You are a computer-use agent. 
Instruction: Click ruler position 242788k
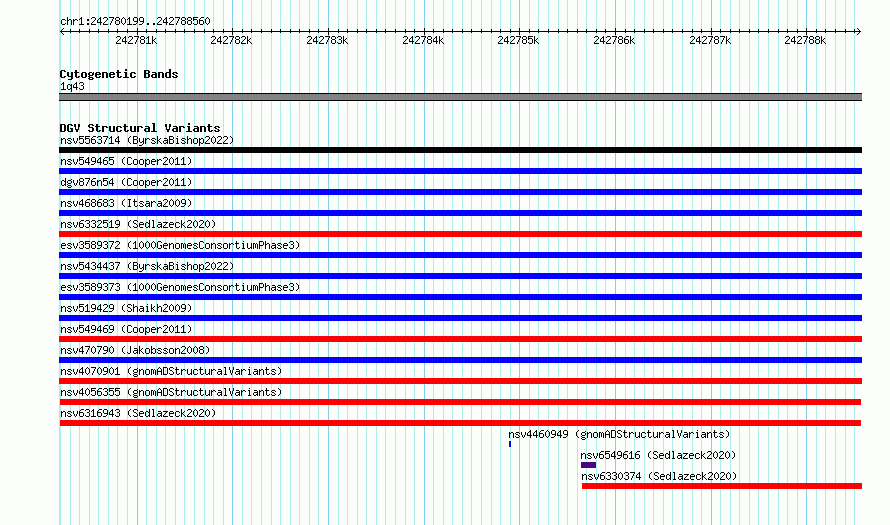(x=805, y=40)
